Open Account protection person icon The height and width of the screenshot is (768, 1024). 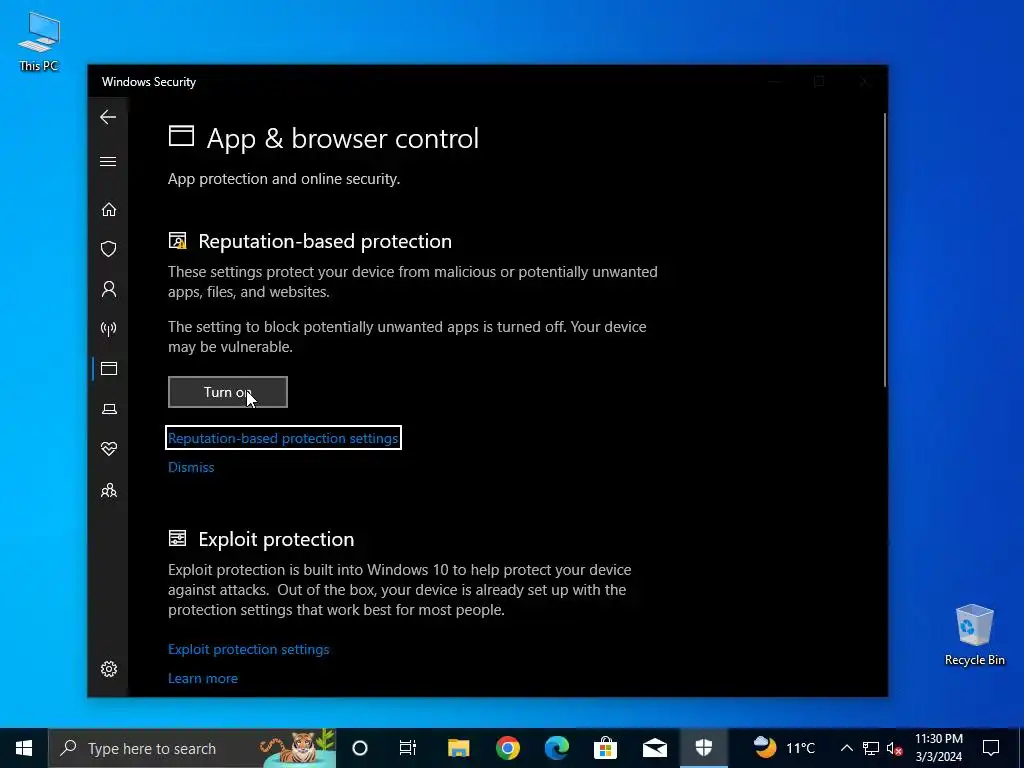108,289
